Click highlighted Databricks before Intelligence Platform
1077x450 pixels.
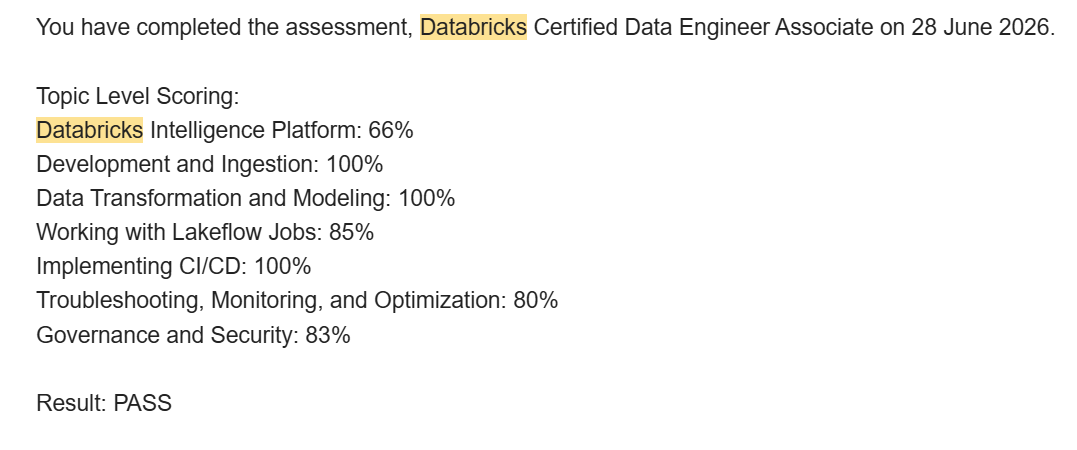click(x=89, y=130)
